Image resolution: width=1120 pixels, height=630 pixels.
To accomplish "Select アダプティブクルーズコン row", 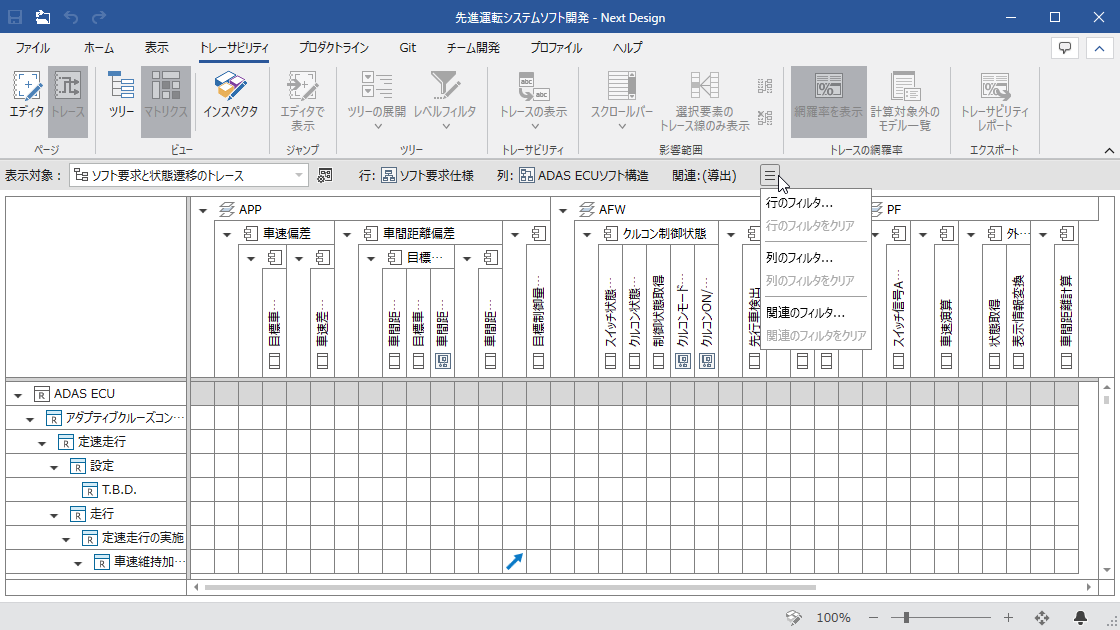I will [x=96, y=418].
